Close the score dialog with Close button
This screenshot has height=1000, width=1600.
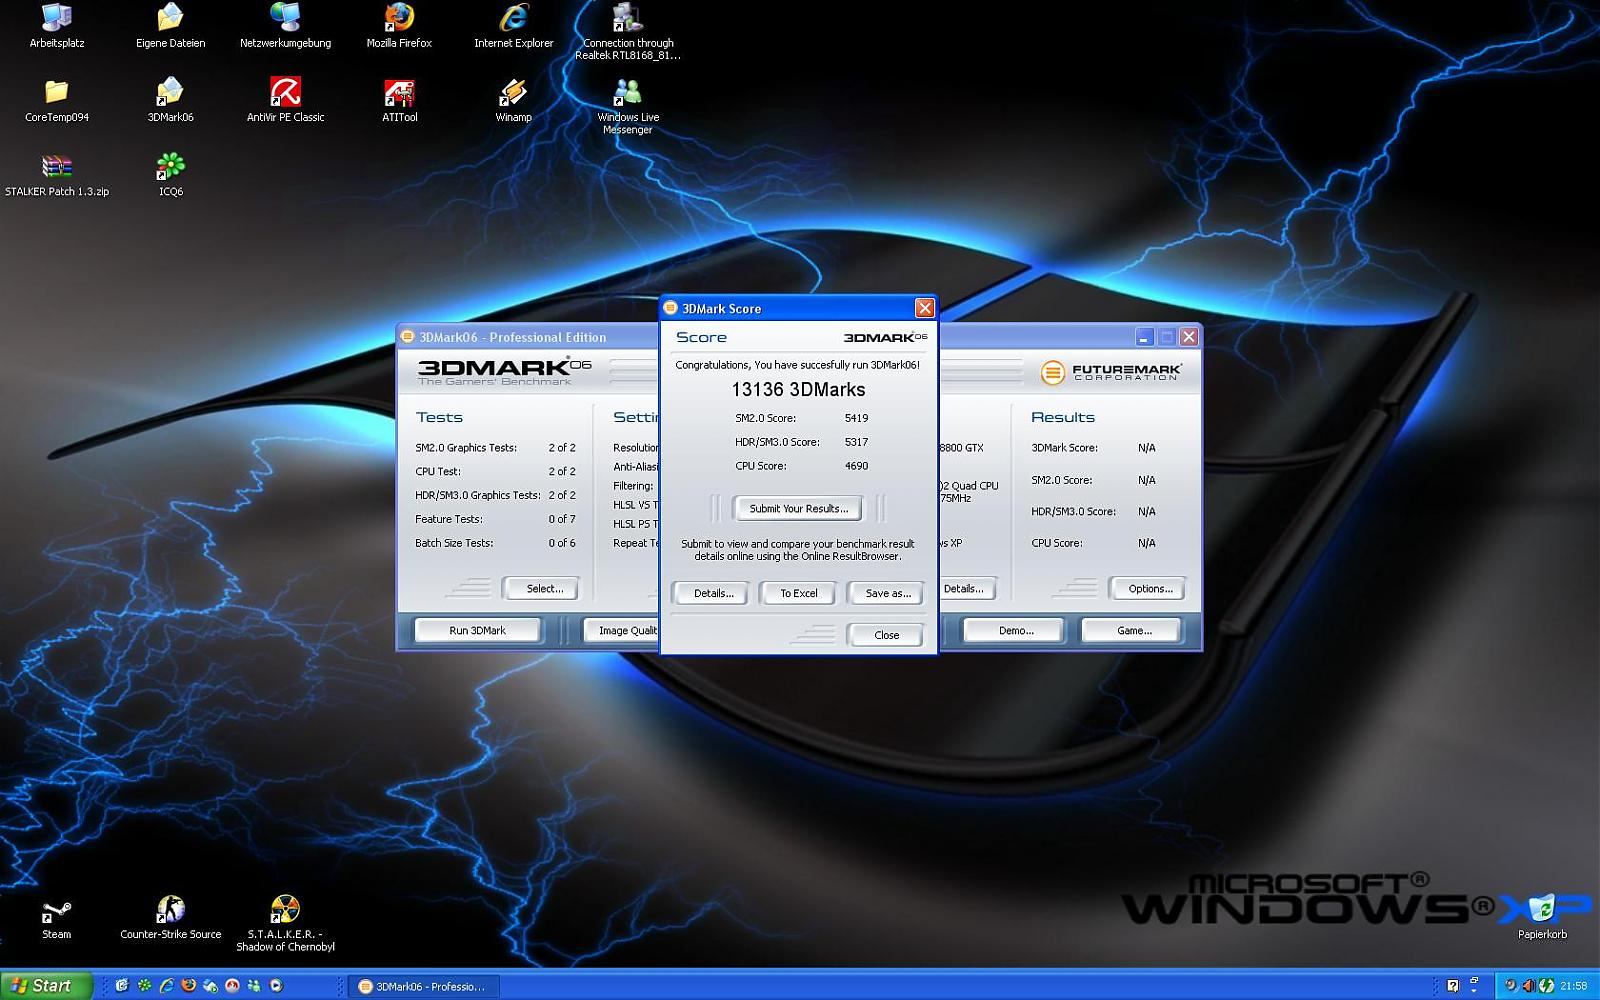pos(886,635)
